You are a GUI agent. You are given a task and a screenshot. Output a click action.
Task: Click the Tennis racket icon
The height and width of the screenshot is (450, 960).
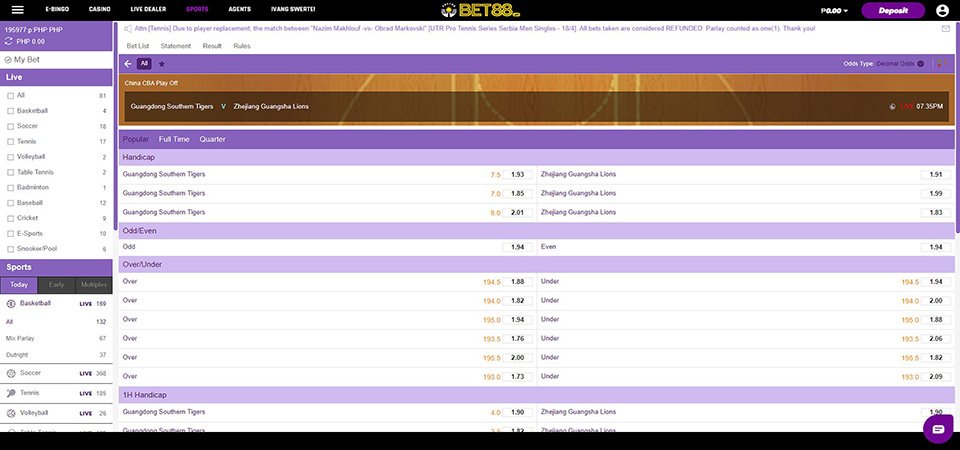pyautogui.click(x=11, y=393)
